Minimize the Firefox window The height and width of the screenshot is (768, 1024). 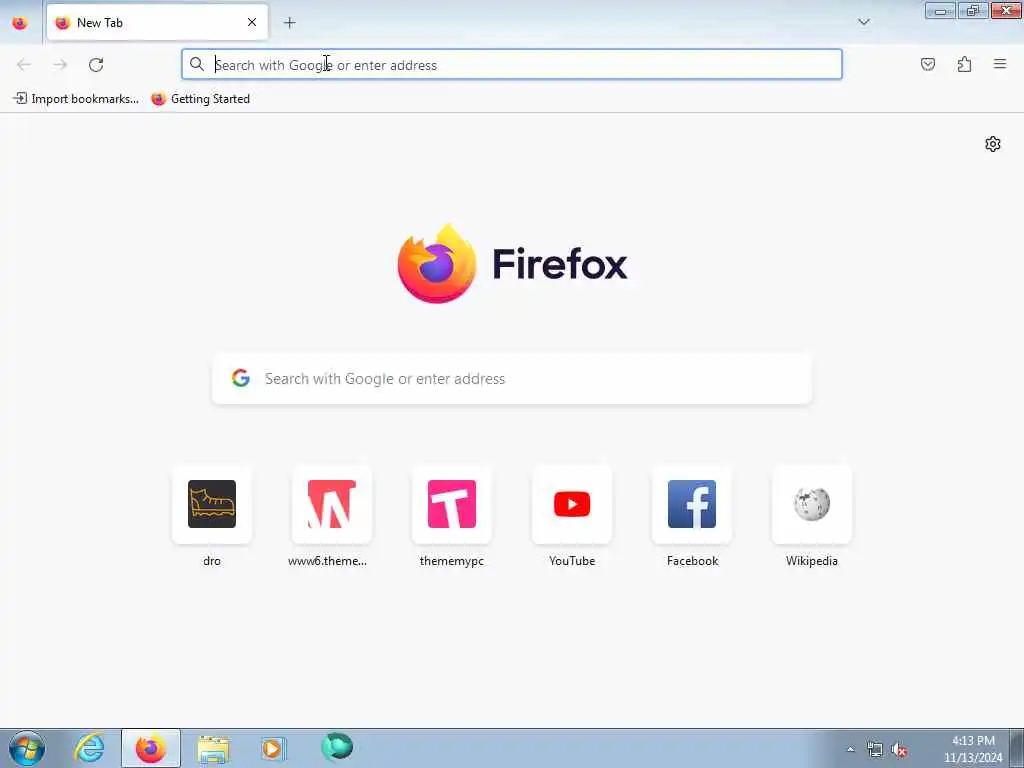pos(940,10)
